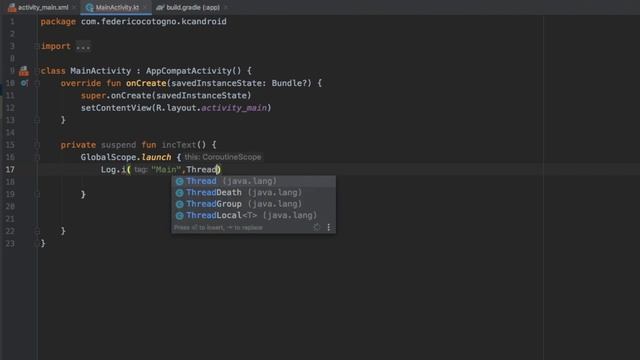Image resolution: width=640 pixels, height=360 pixels.
Task: Click the onCreate function name on line 10
Action: pyautogui.click(x=146, y=83)
